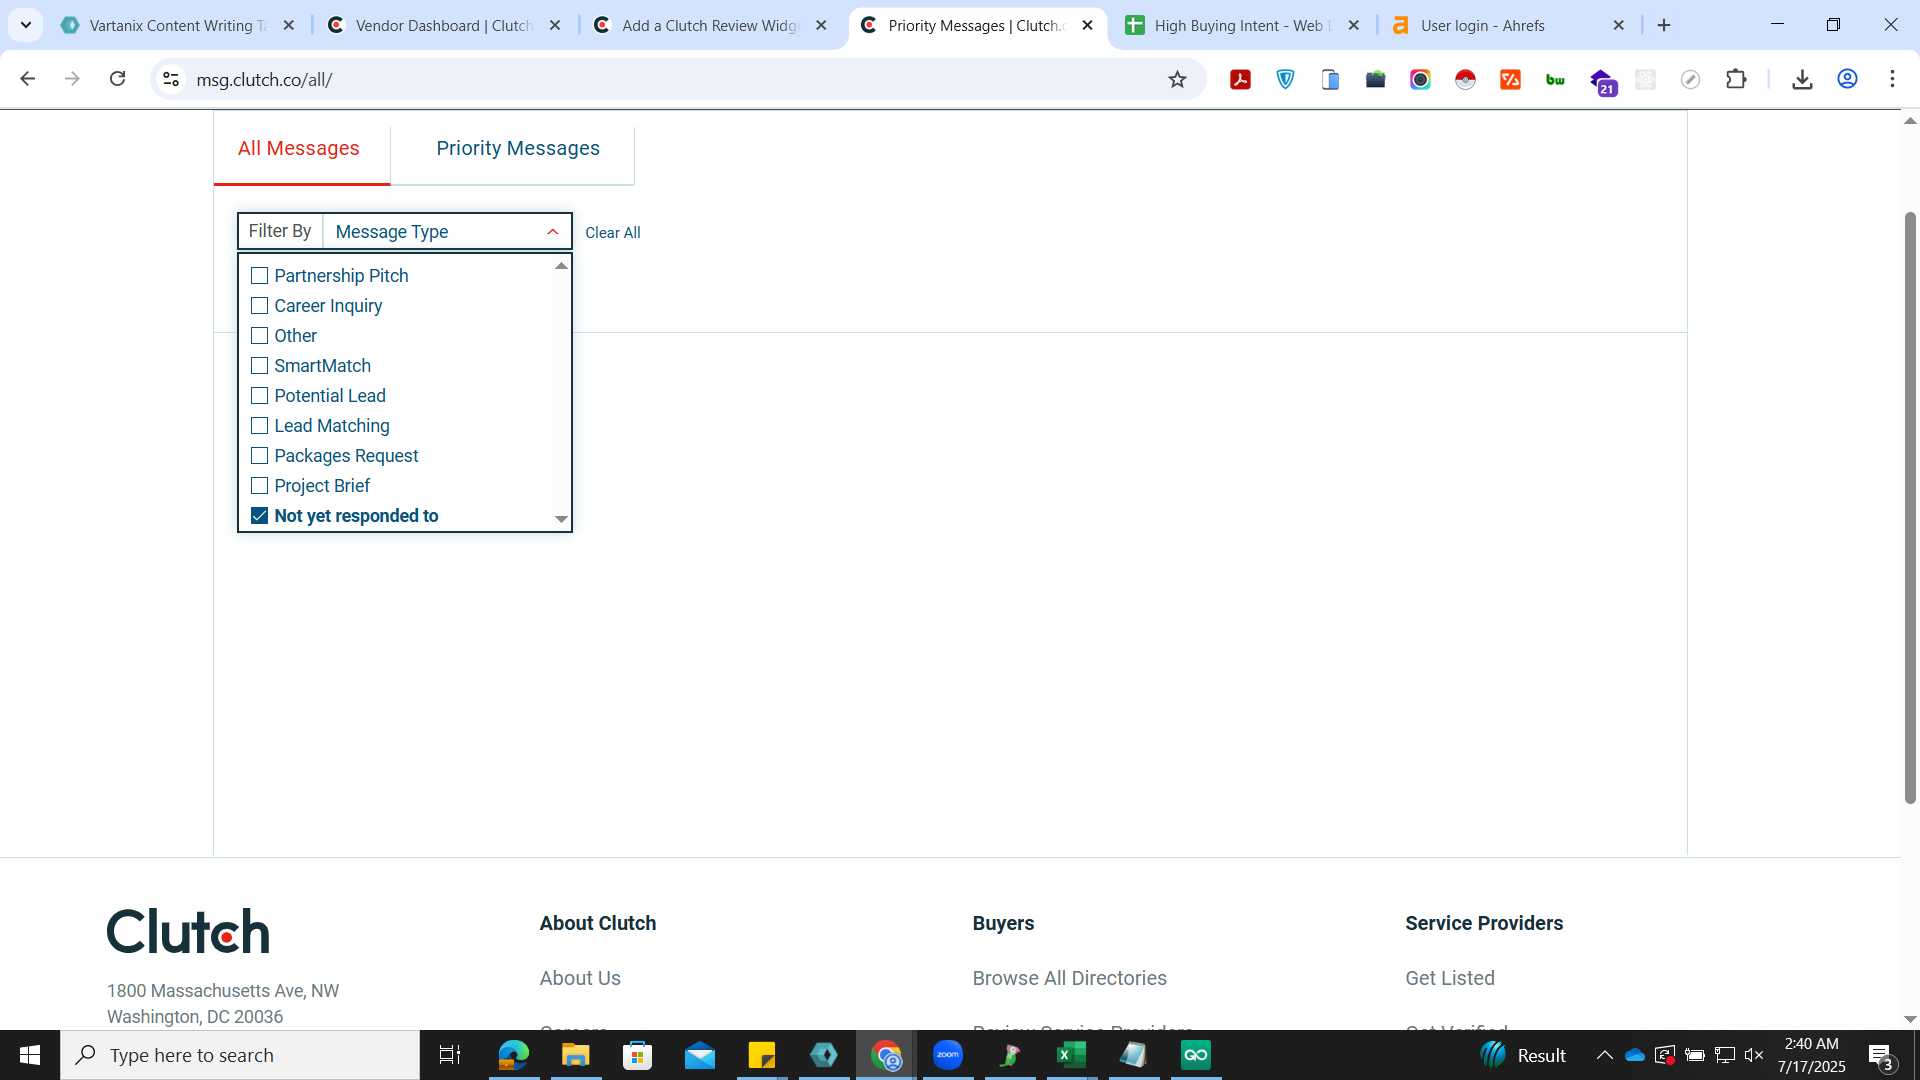The width and height of the screenshot is (1920, 1080).
Task: Open Excel from the taskbar
Action: pyautogui.click(x=1072, y=1055)
